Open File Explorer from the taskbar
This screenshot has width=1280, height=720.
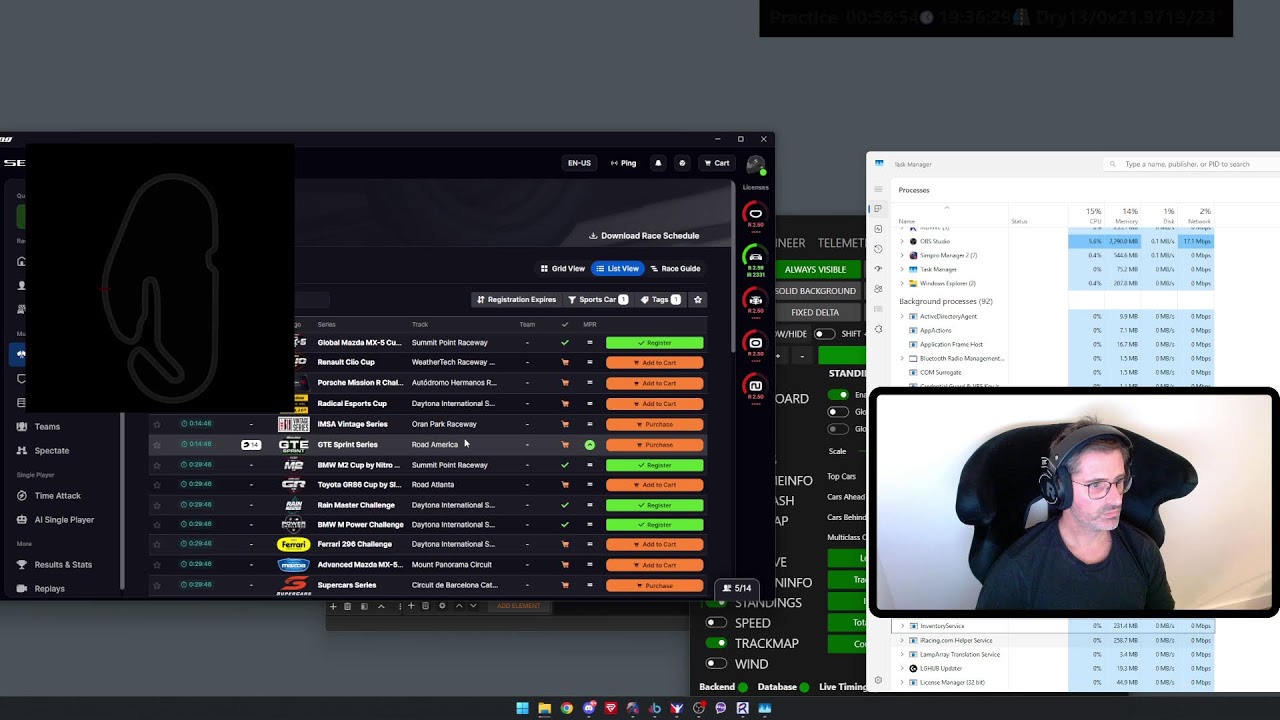pos(544,708)
